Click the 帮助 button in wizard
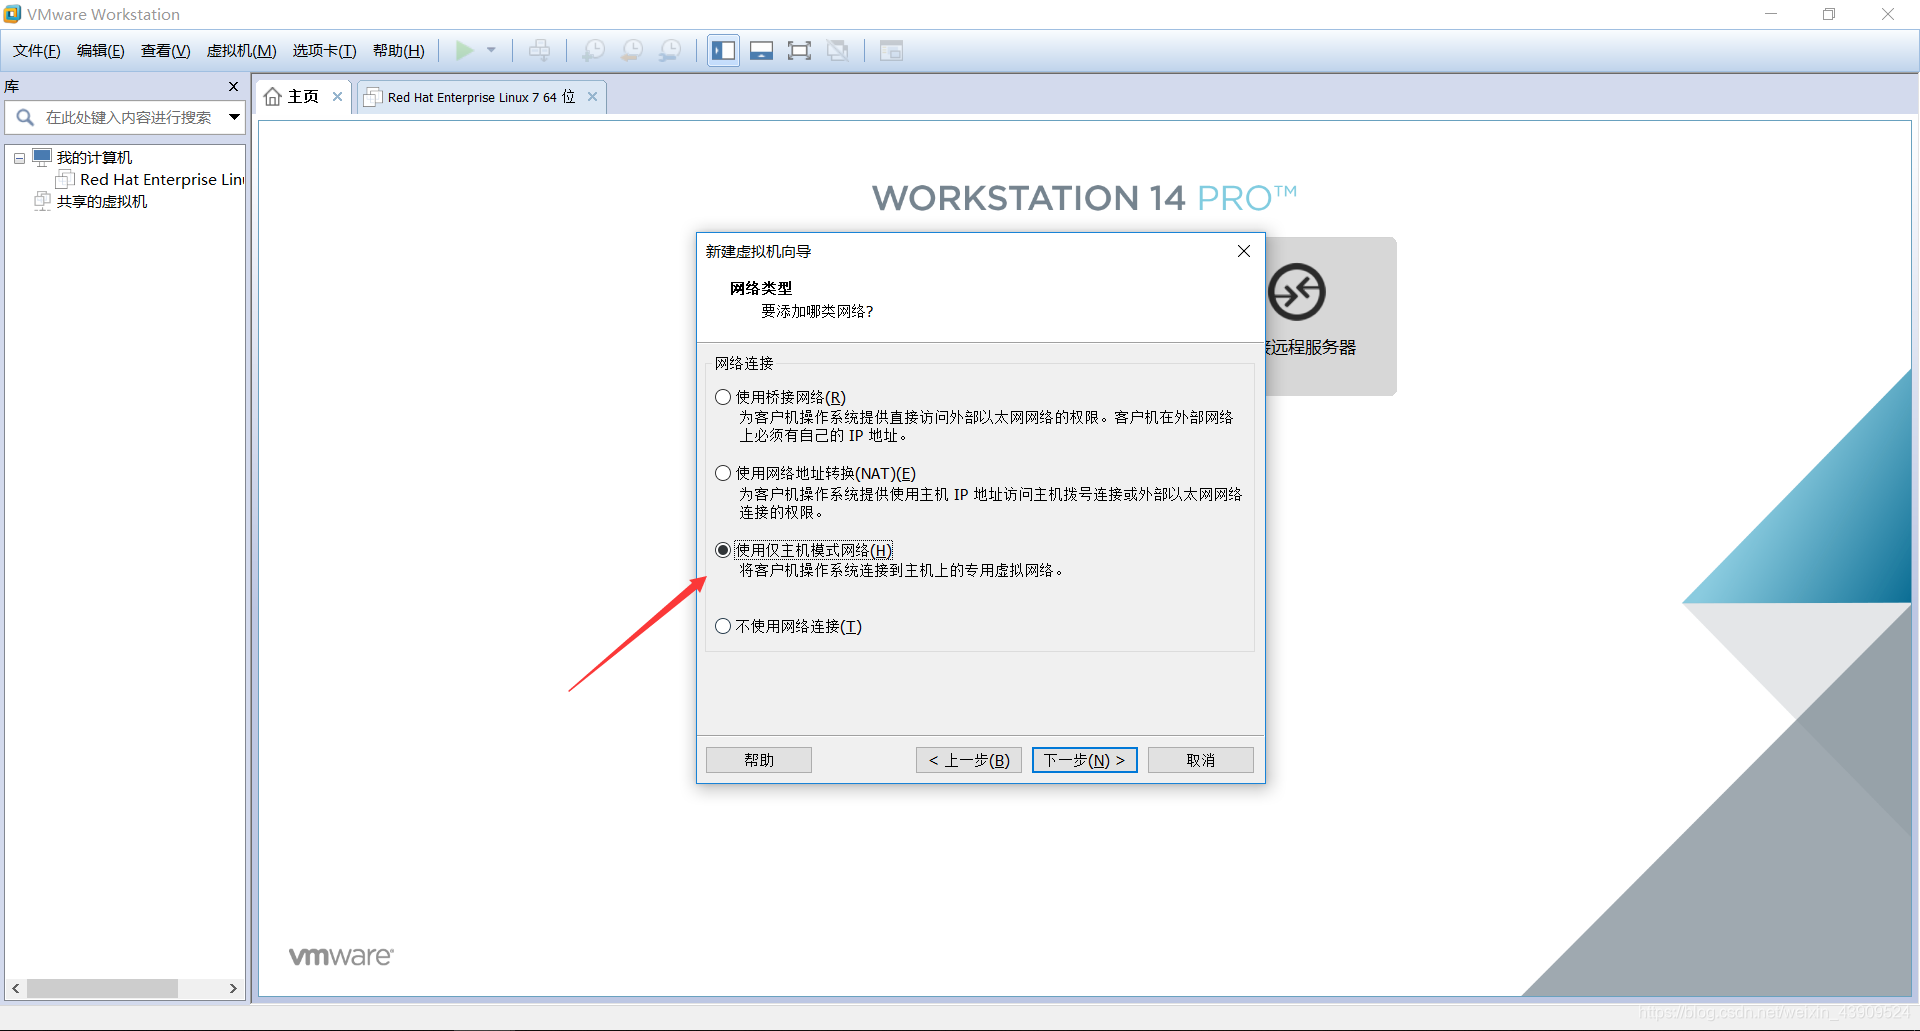The image size is (1920, 1031). coord(759,760)
